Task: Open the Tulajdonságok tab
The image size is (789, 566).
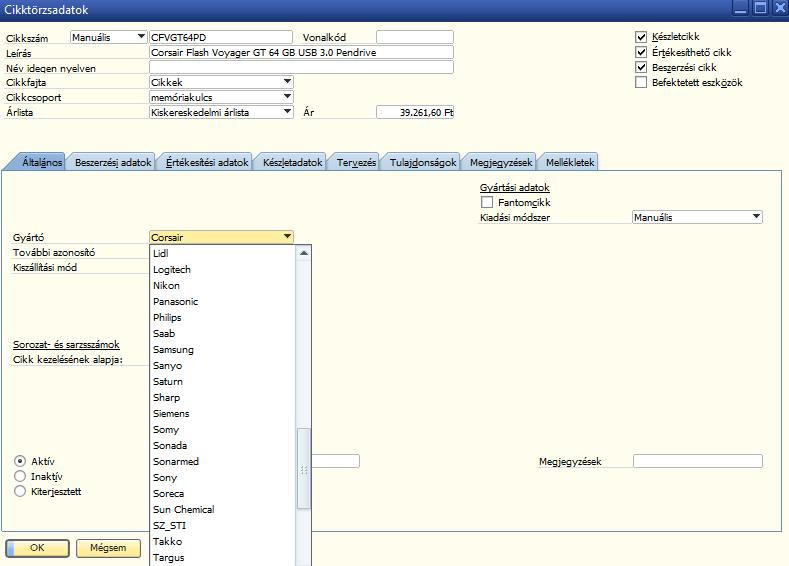Action: (x=423, y=162)
